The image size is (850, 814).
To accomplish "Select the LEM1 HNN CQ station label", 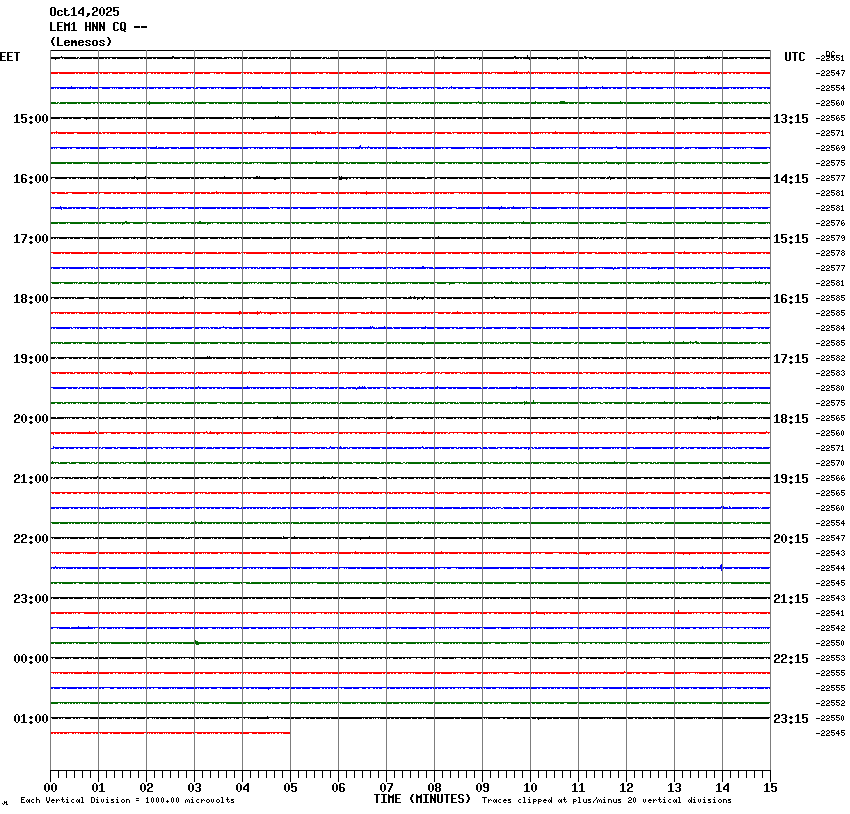I will (98, 27).
